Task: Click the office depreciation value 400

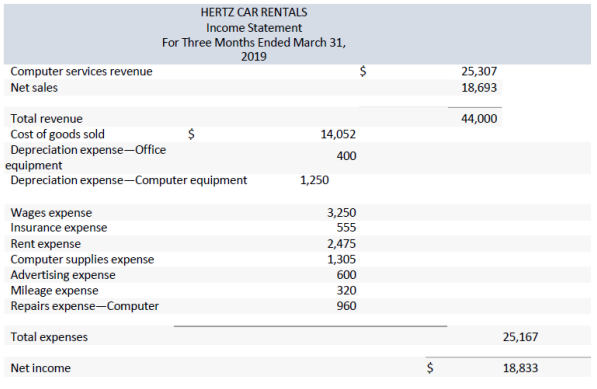Action: click(x=346, y=156)
